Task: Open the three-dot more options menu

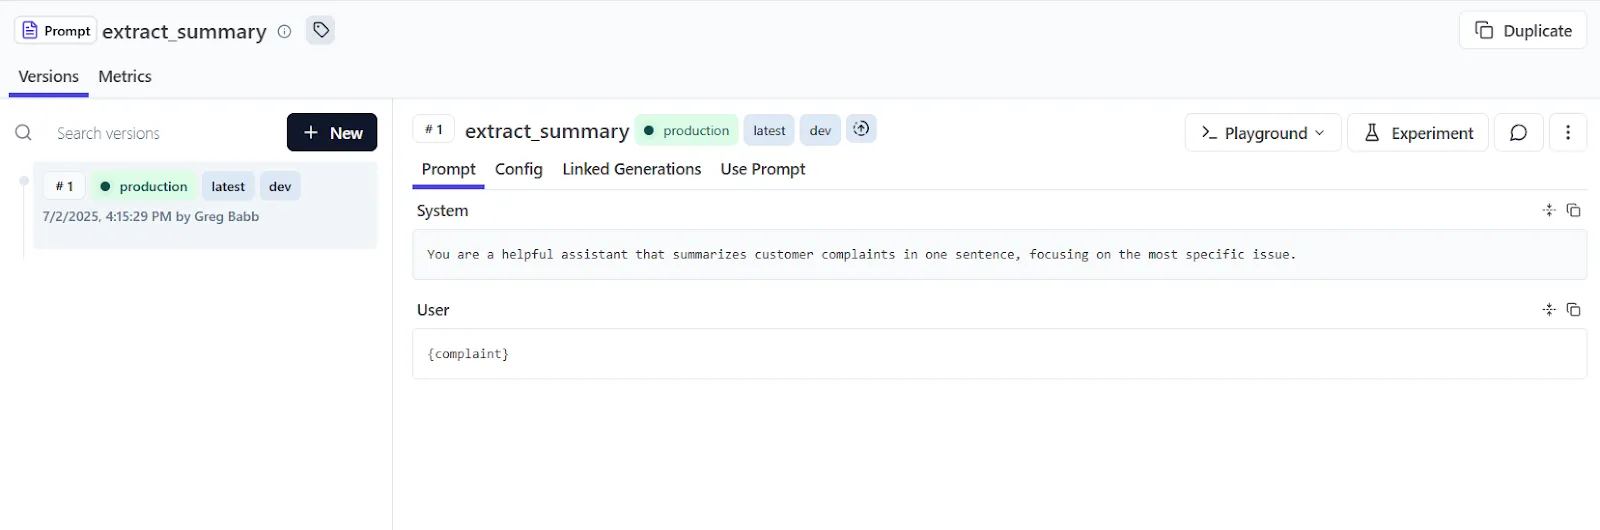Action: click(1567, 133)
